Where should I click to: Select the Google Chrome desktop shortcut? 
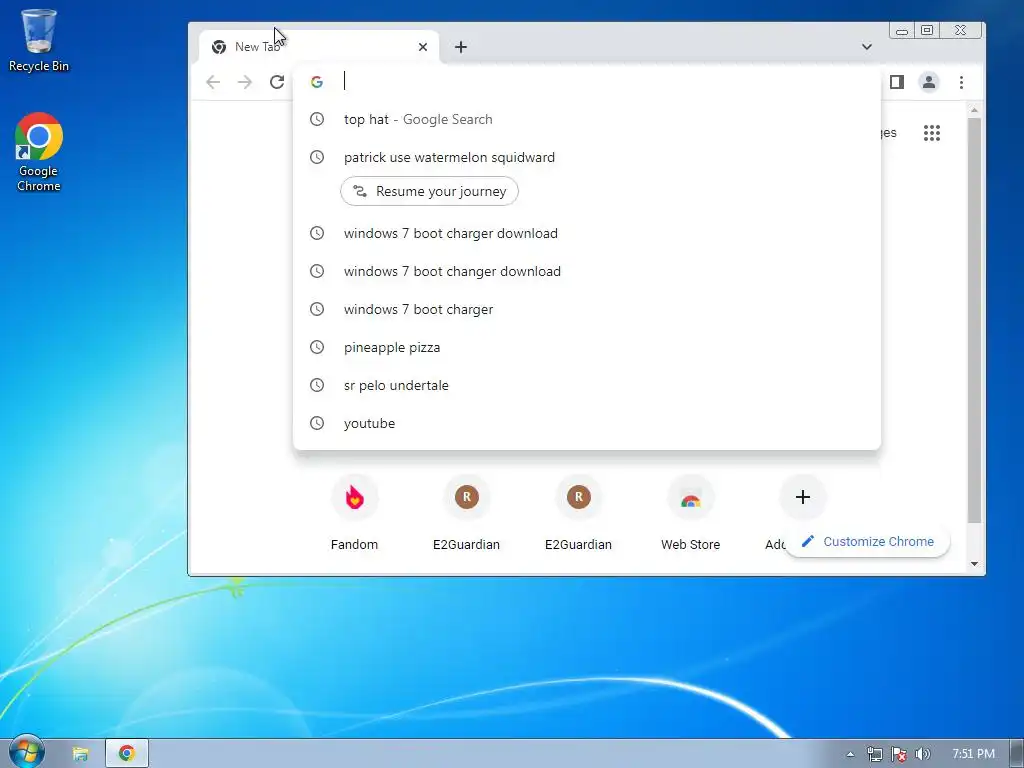[x=39, y=152]
